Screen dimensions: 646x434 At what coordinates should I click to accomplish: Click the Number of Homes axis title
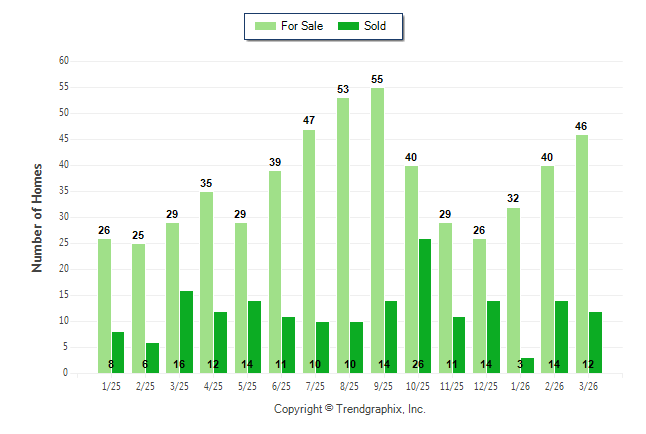click(37, 217)
